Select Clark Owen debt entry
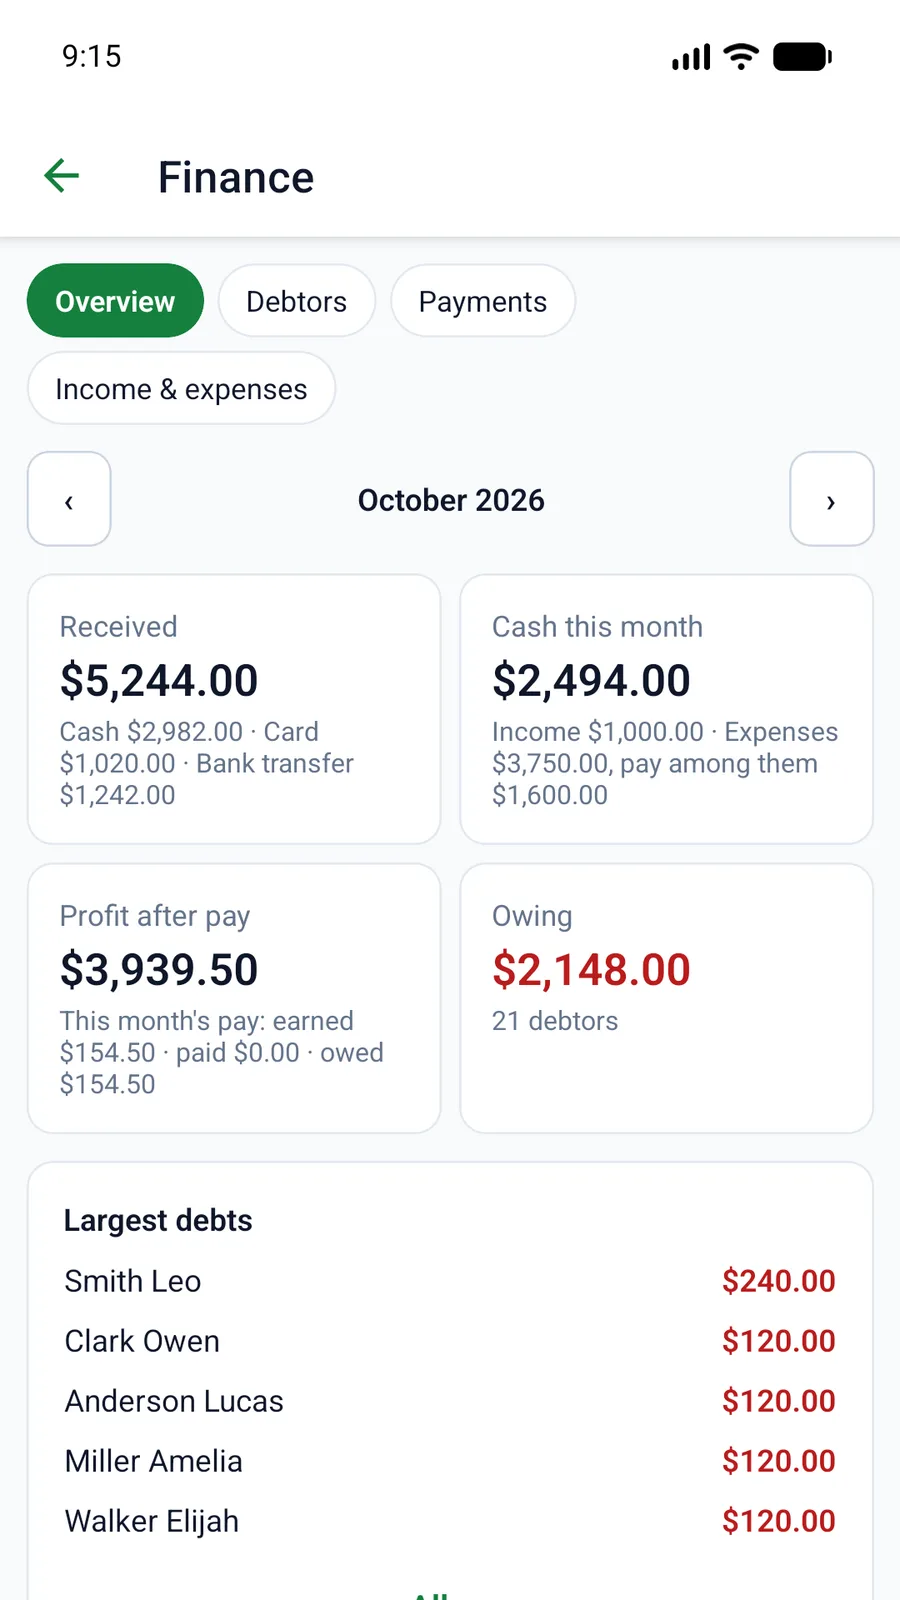Screen dimensions: 900x1600 [x=450, y=1341]
